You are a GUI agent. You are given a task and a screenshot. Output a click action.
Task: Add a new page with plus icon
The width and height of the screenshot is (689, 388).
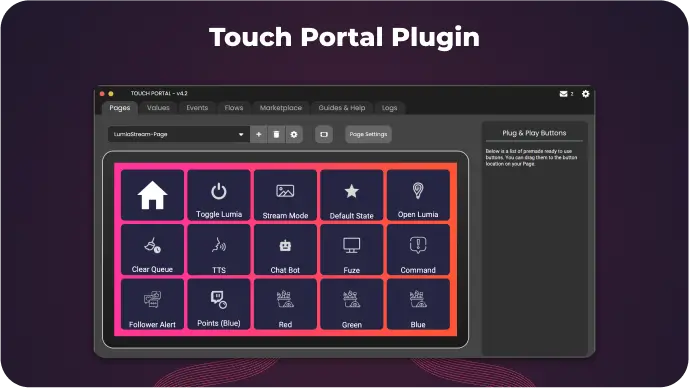259,134
